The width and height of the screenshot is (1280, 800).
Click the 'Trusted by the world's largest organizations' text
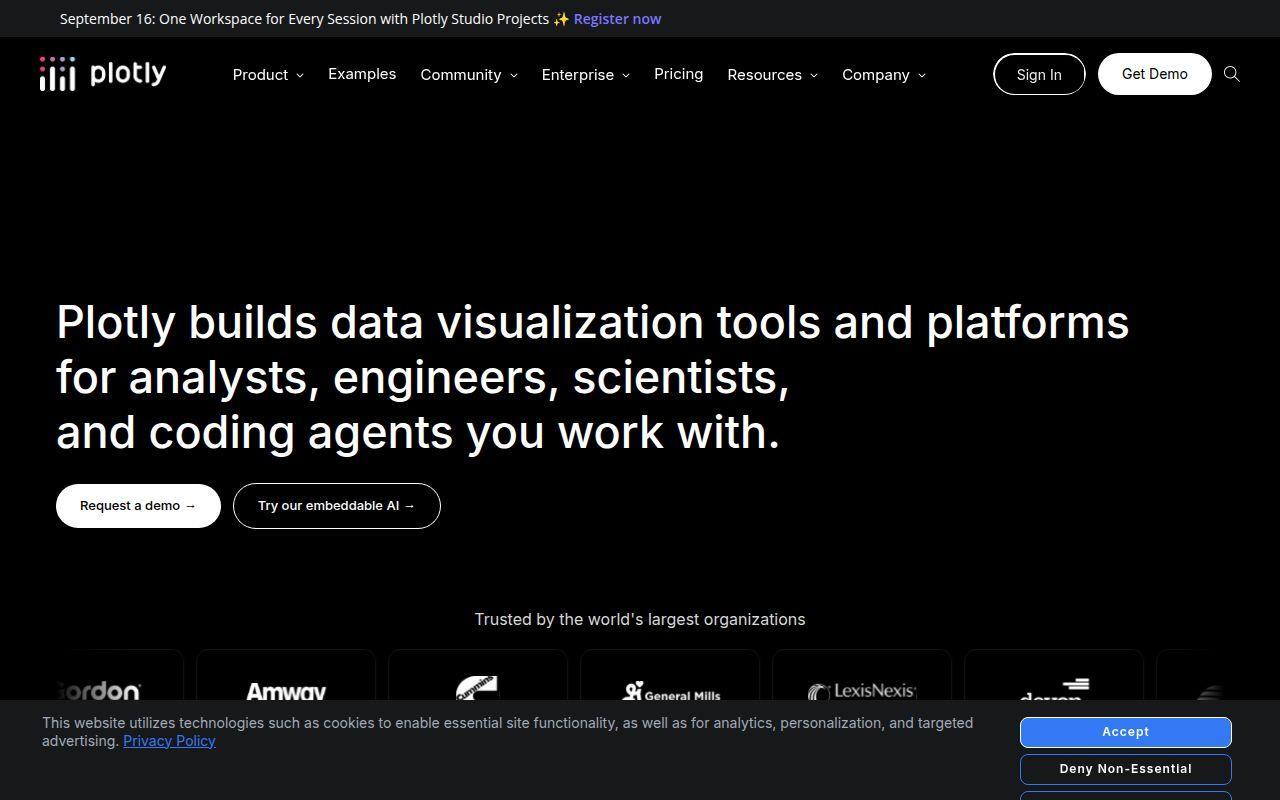click(640, 620)
